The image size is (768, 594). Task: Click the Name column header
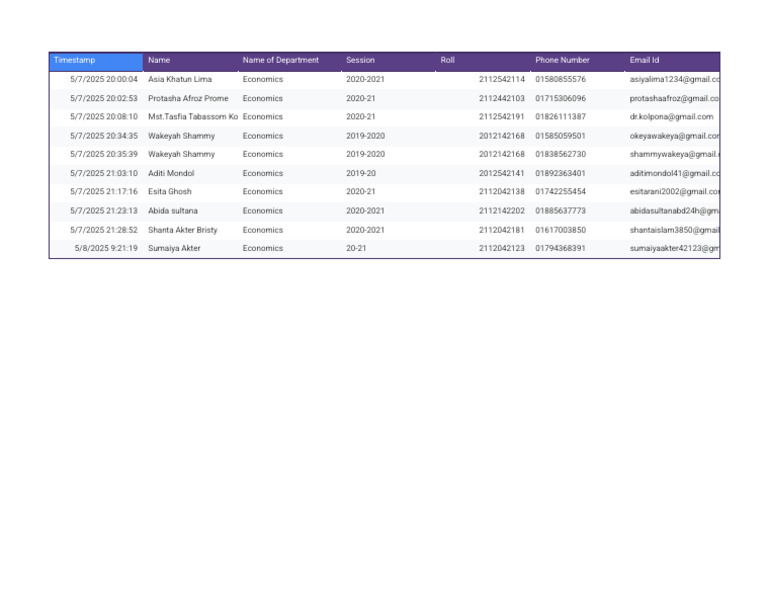coord(190,61)
